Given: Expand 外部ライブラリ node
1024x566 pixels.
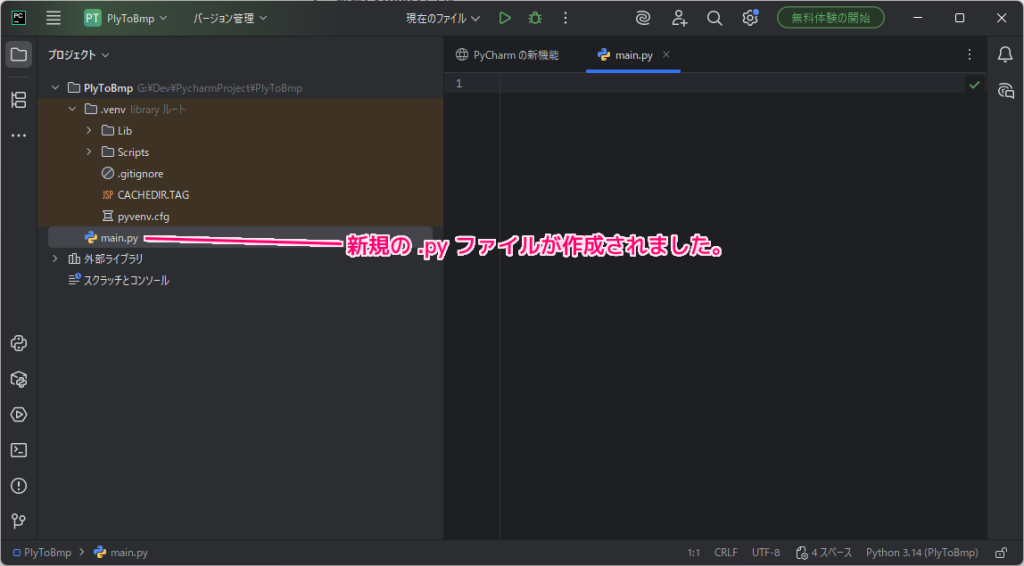Looking at the screenshot, I should tap(56, 259).
